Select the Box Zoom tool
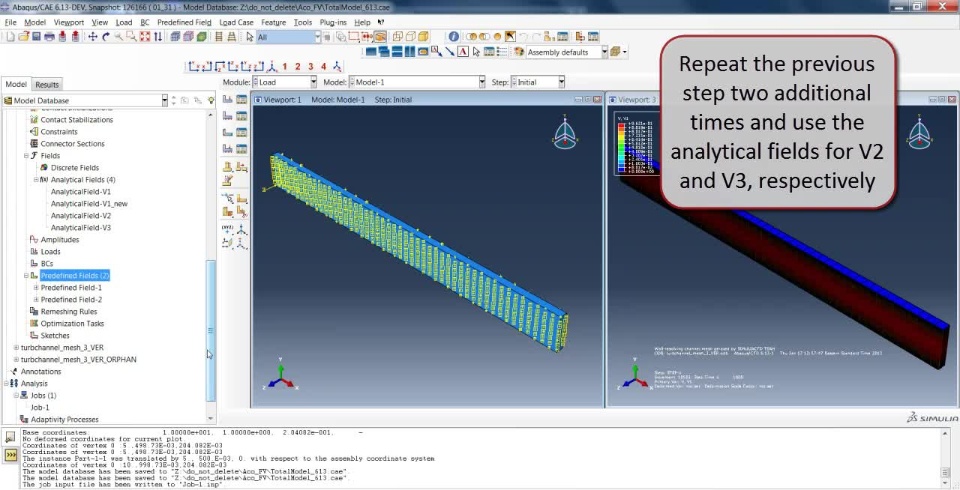This screenshot has height=490, width=960. pyautogui.click(x=132, y=37)
